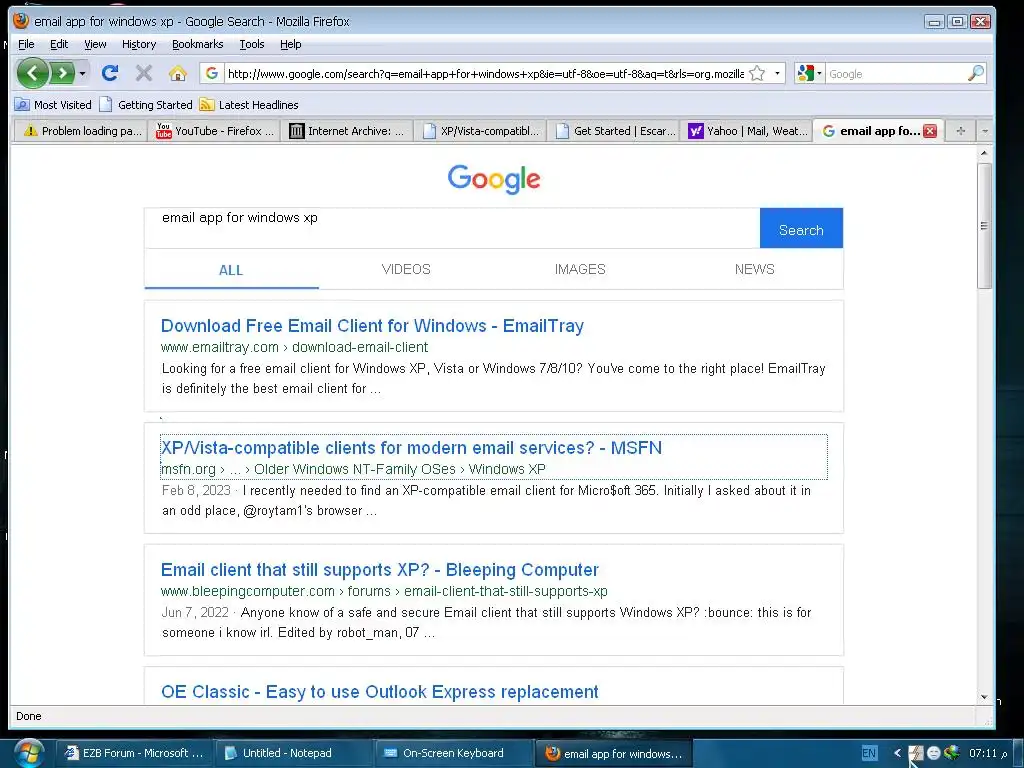Open the History menu
Viewport: 1024px width, 768px height.
click(138, 44)
